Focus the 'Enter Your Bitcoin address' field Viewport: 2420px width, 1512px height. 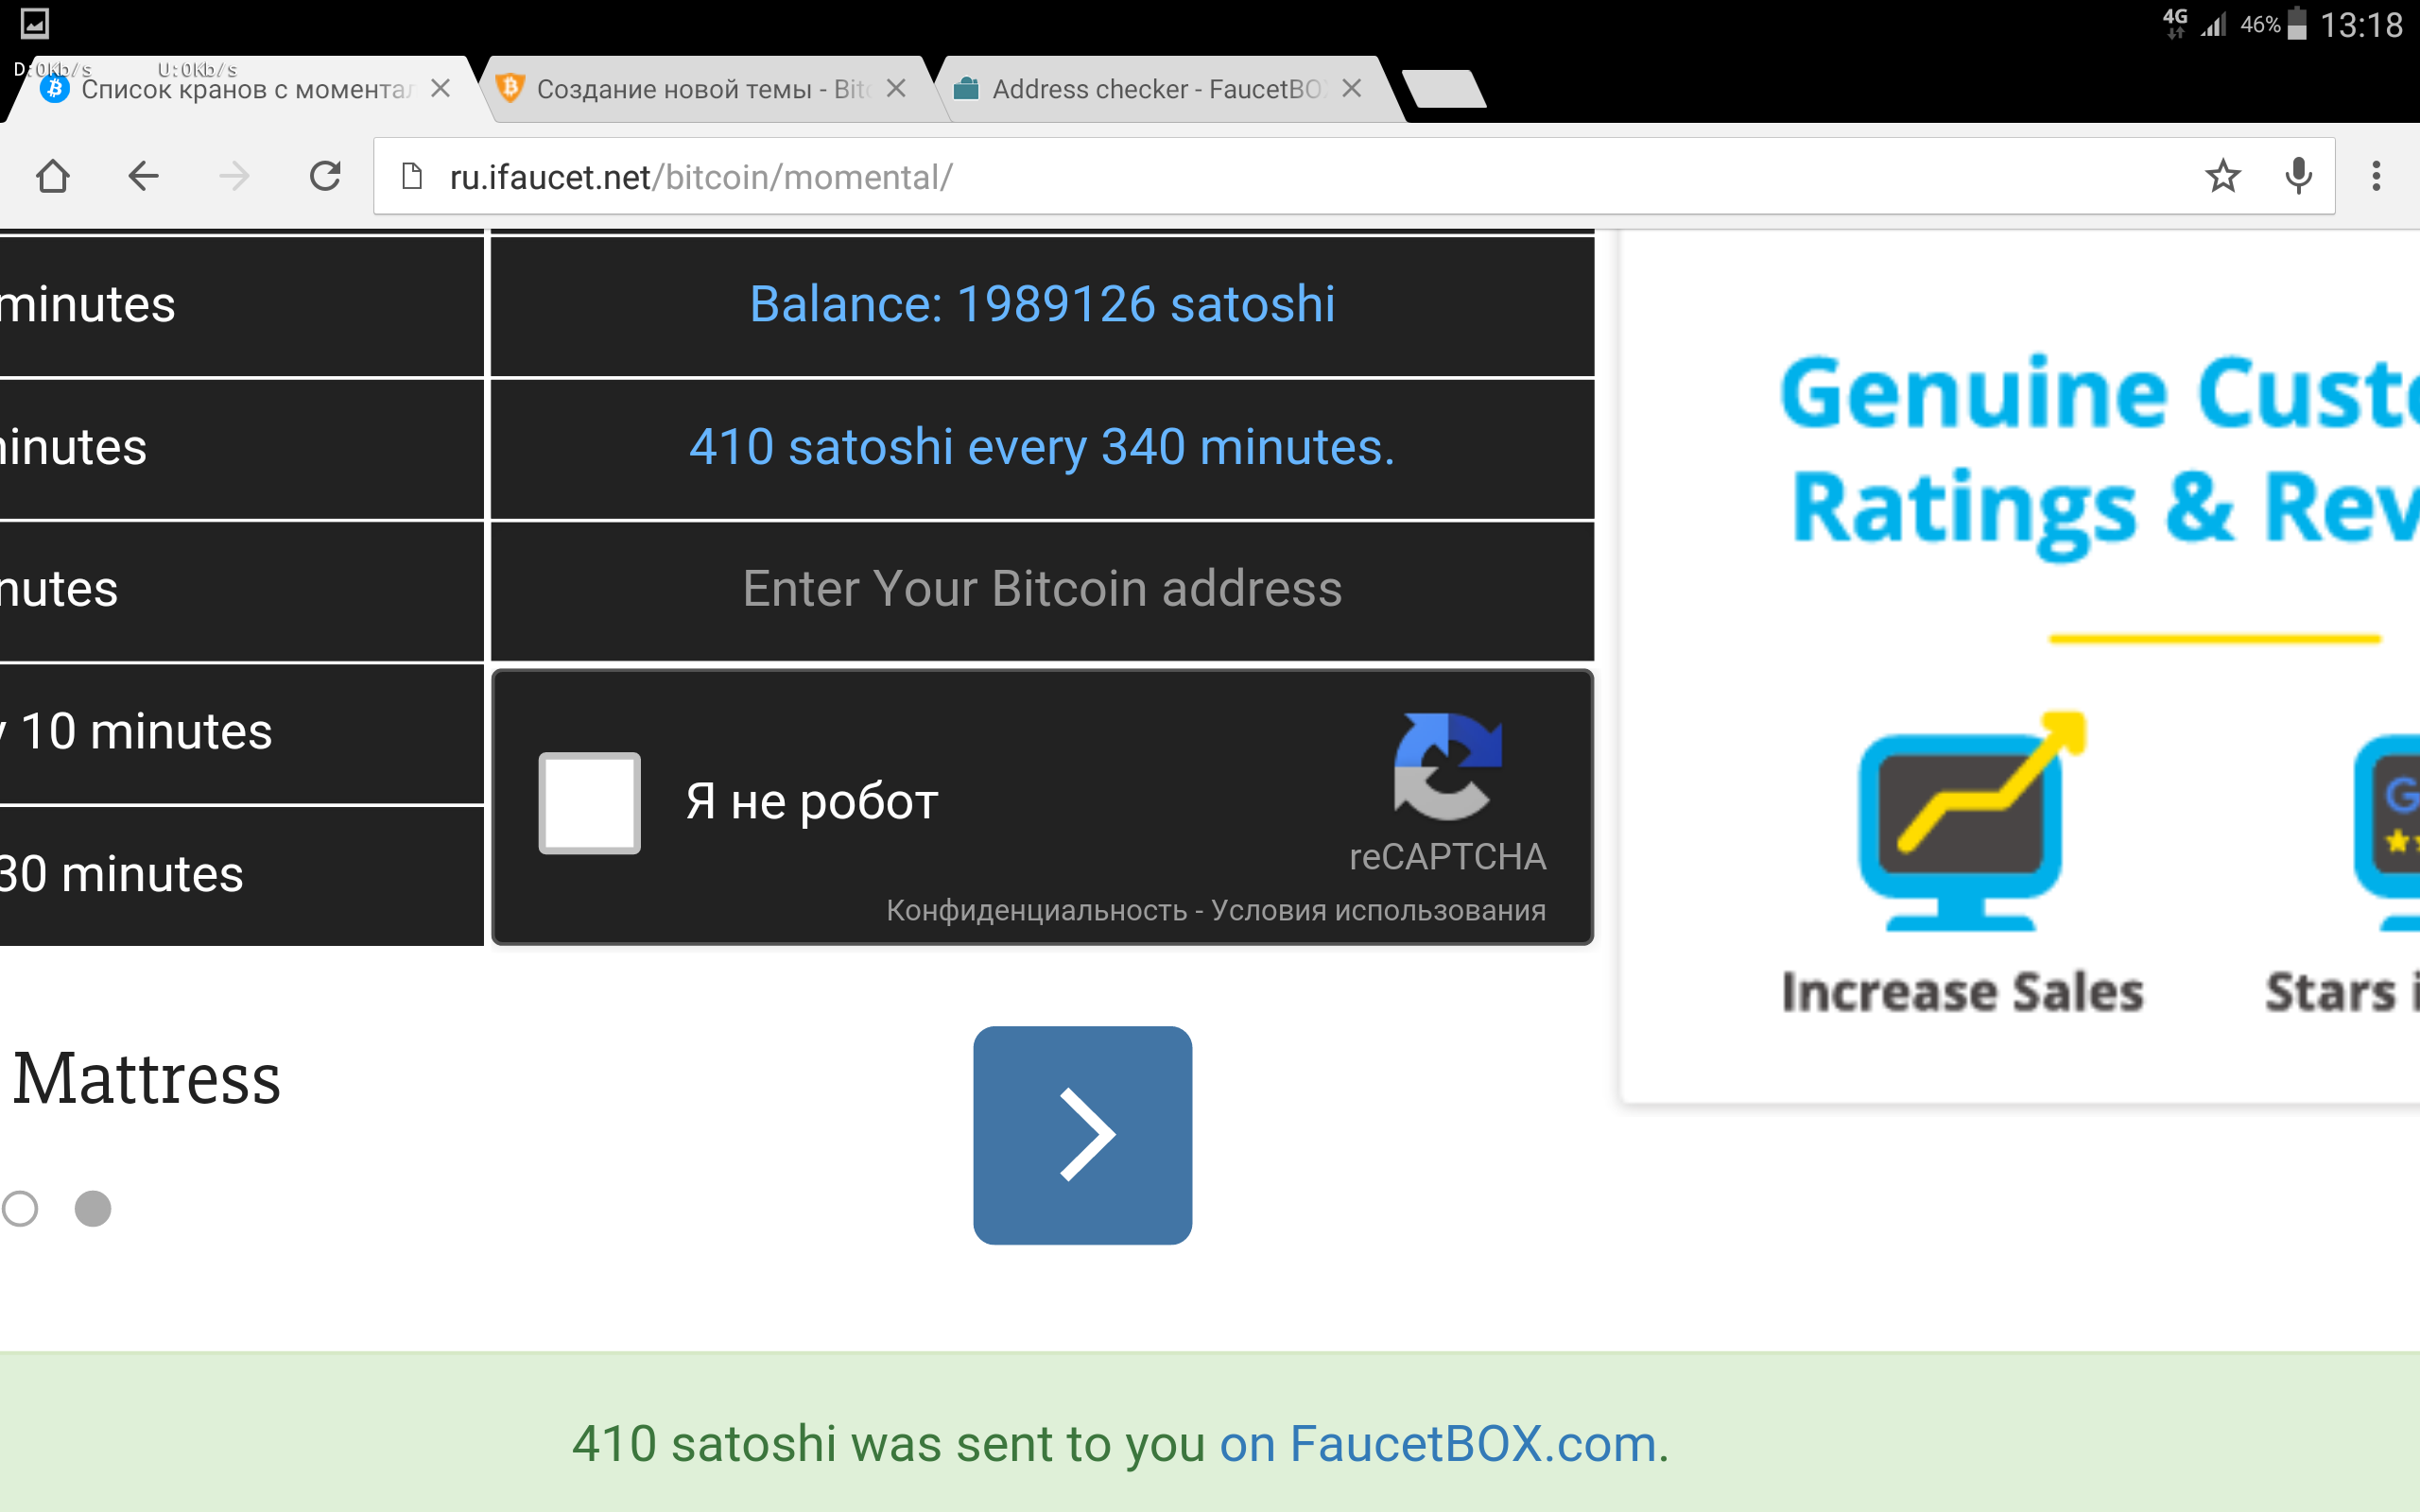(x=1042, y=589)
